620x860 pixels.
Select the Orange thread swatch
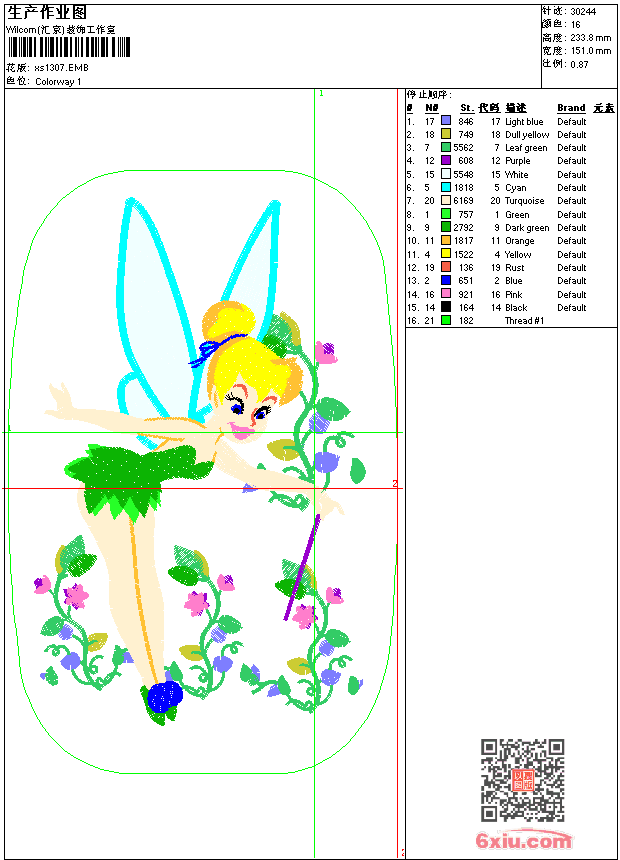tap(446, 240)
